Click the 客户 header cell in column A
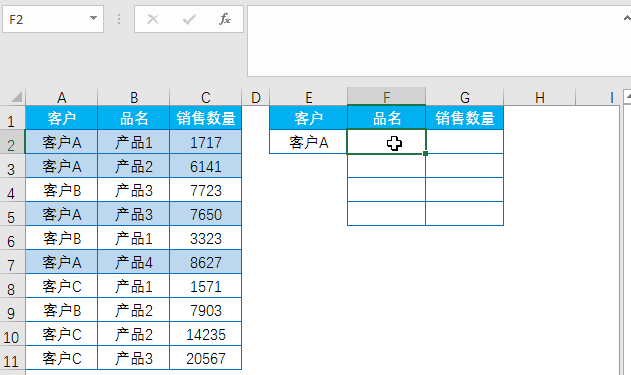The height and width of the screenshot is (375, 631). [62, 118]
